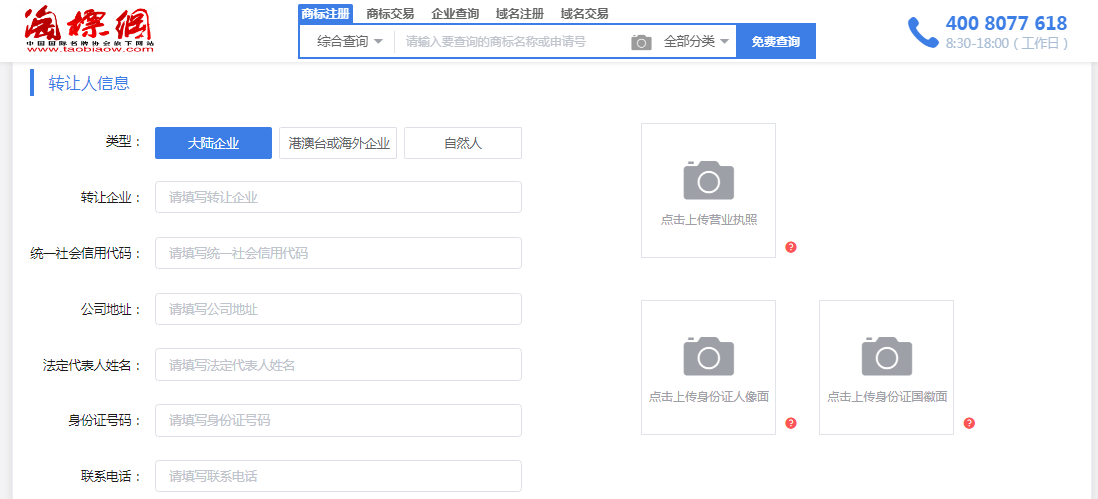Click the trademark name search box

pyautogui.click(x=510, y=42)
